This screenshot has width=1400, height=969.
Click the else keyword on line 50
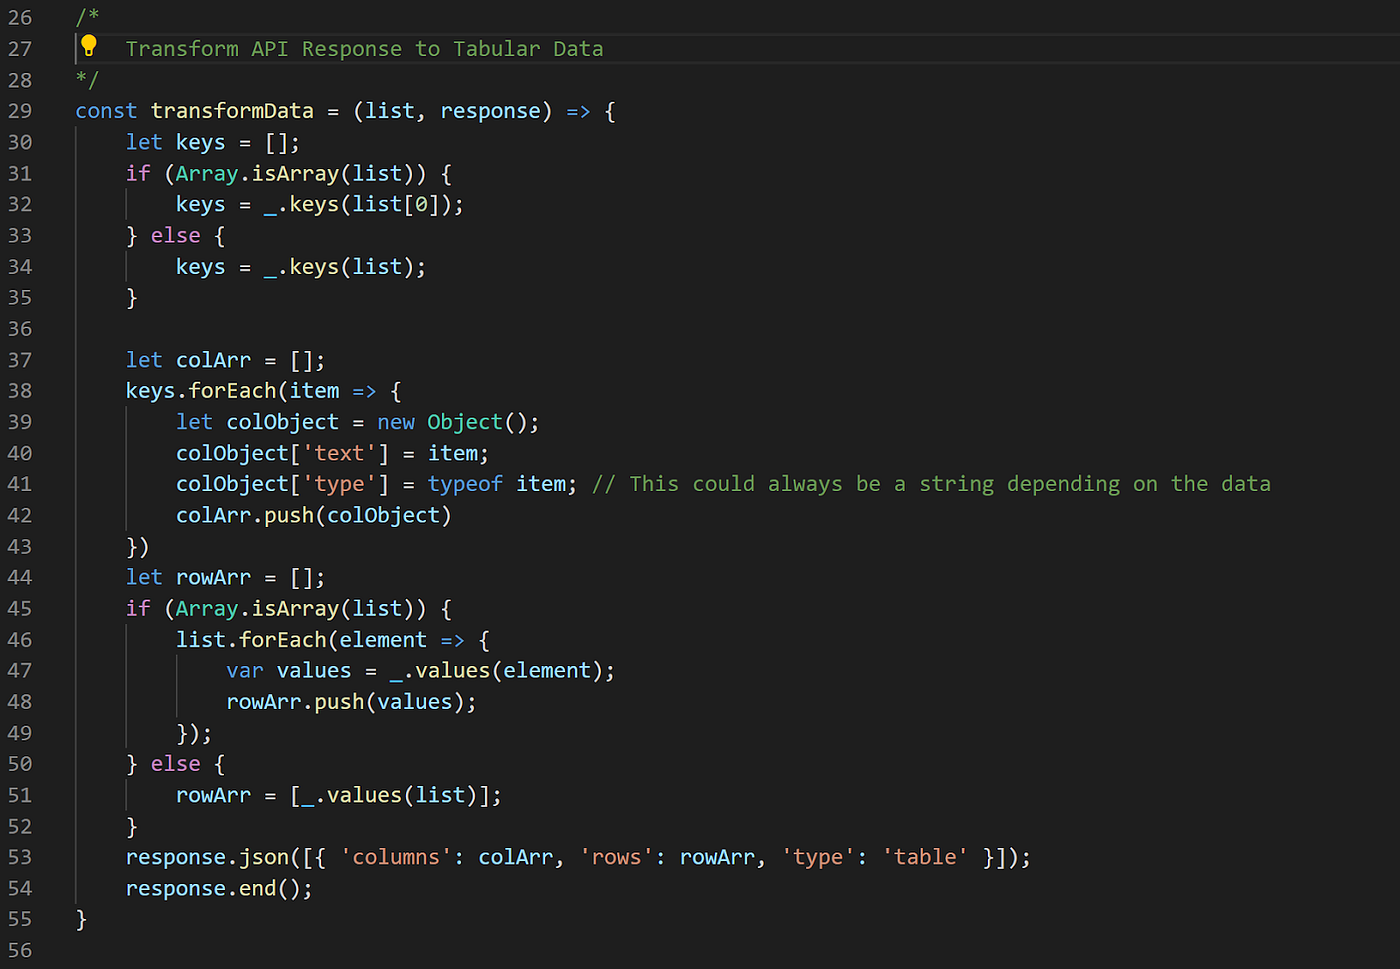click(175, 763)
